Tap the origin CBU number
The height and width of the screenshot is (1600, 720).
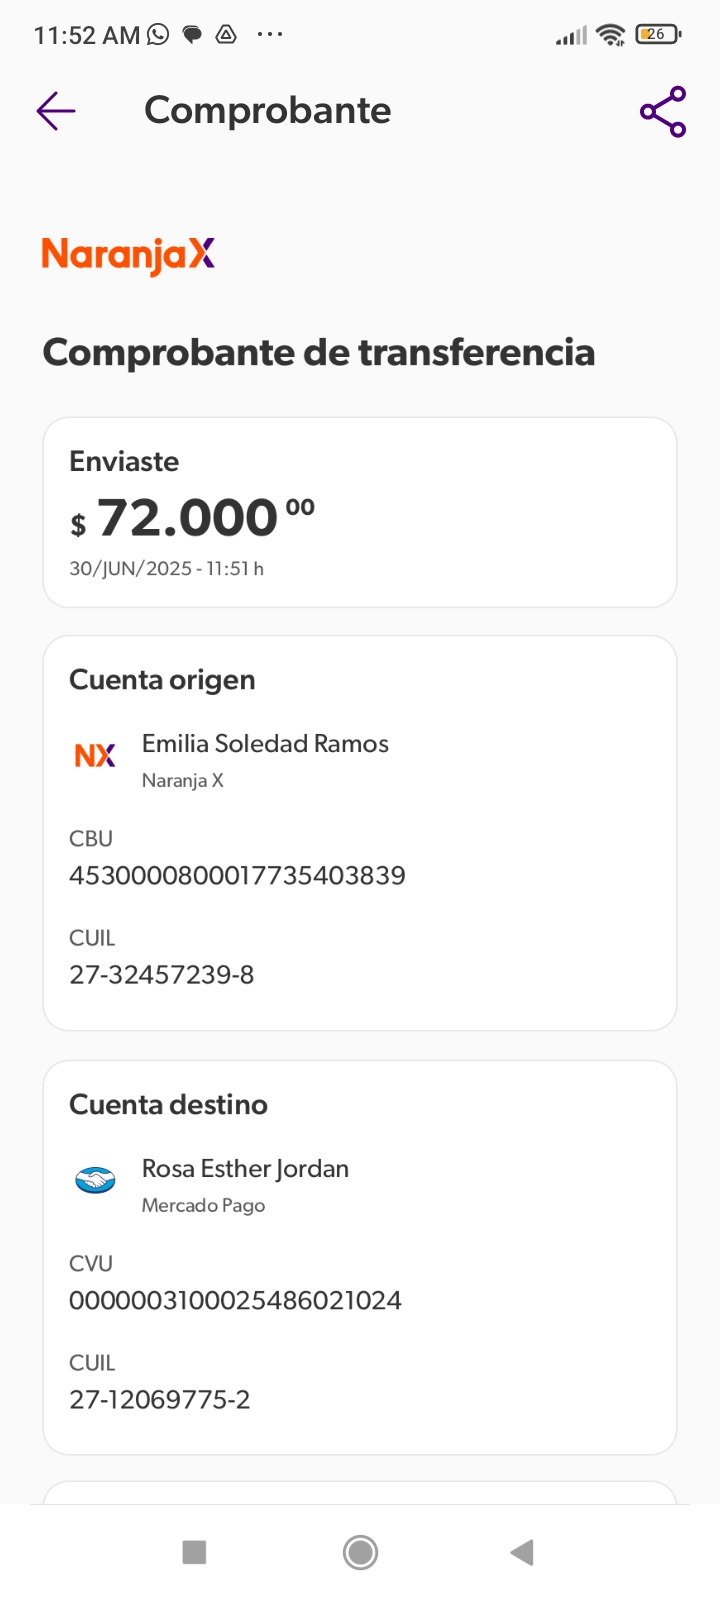point(237,876)
